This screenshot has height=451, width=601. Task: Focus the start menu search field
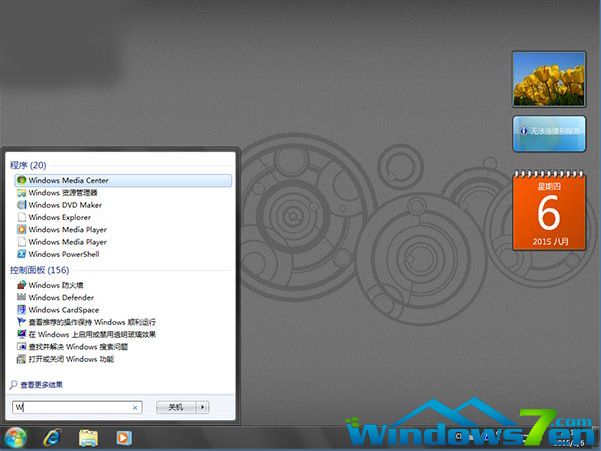coord(77,407)
